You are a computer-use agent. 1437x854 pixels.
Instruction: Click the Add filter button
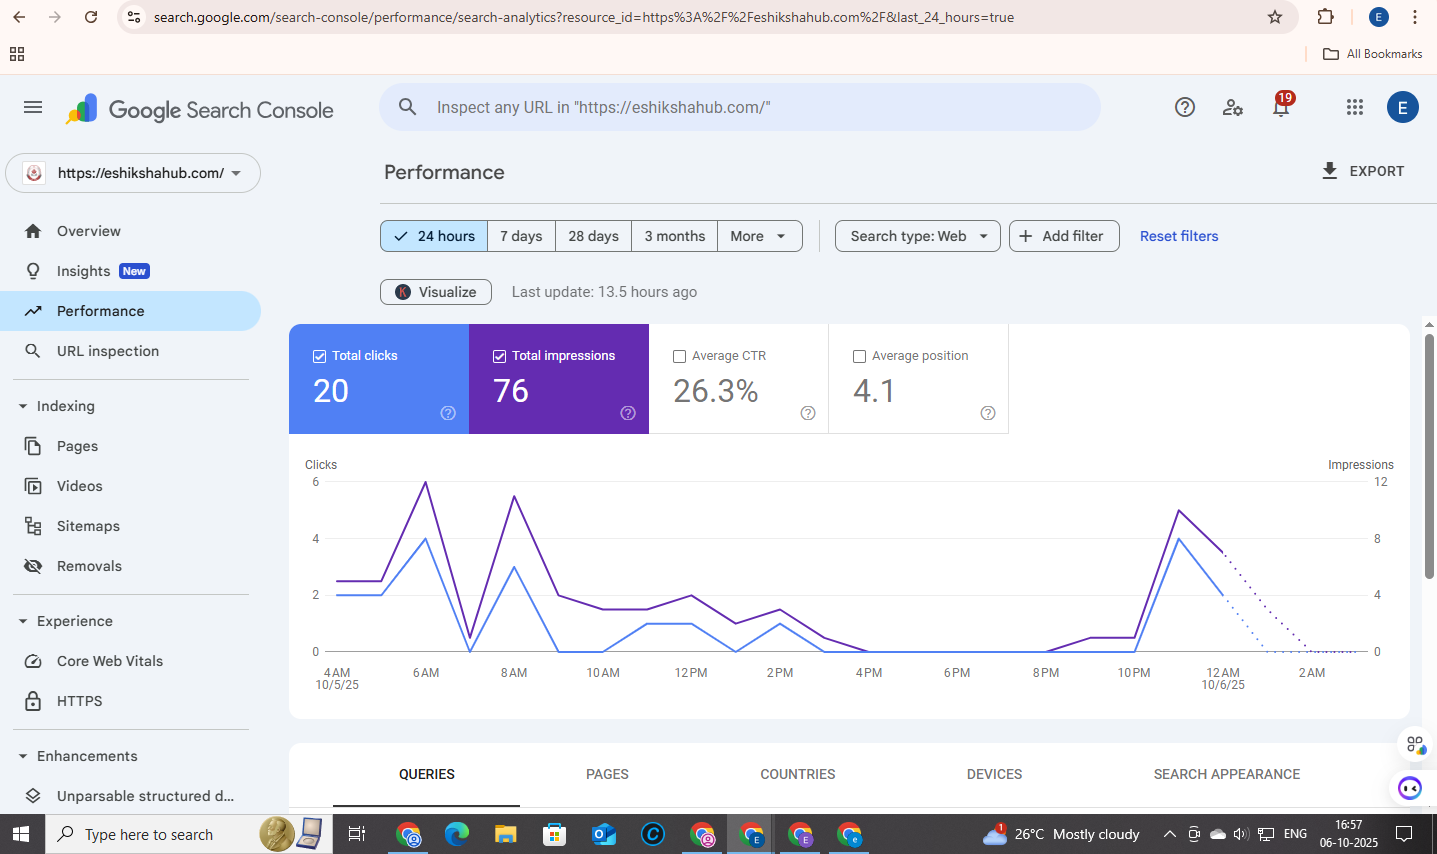(1063, 236)
